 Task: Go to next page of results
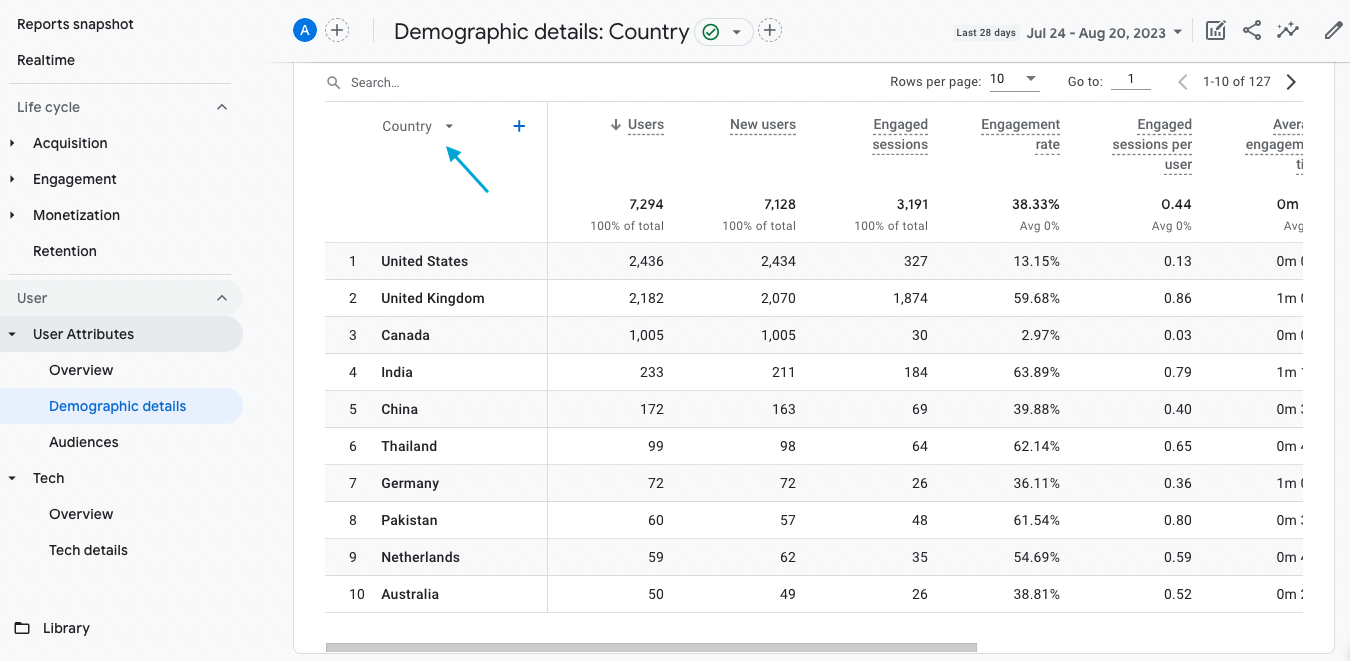[1291, 82]
